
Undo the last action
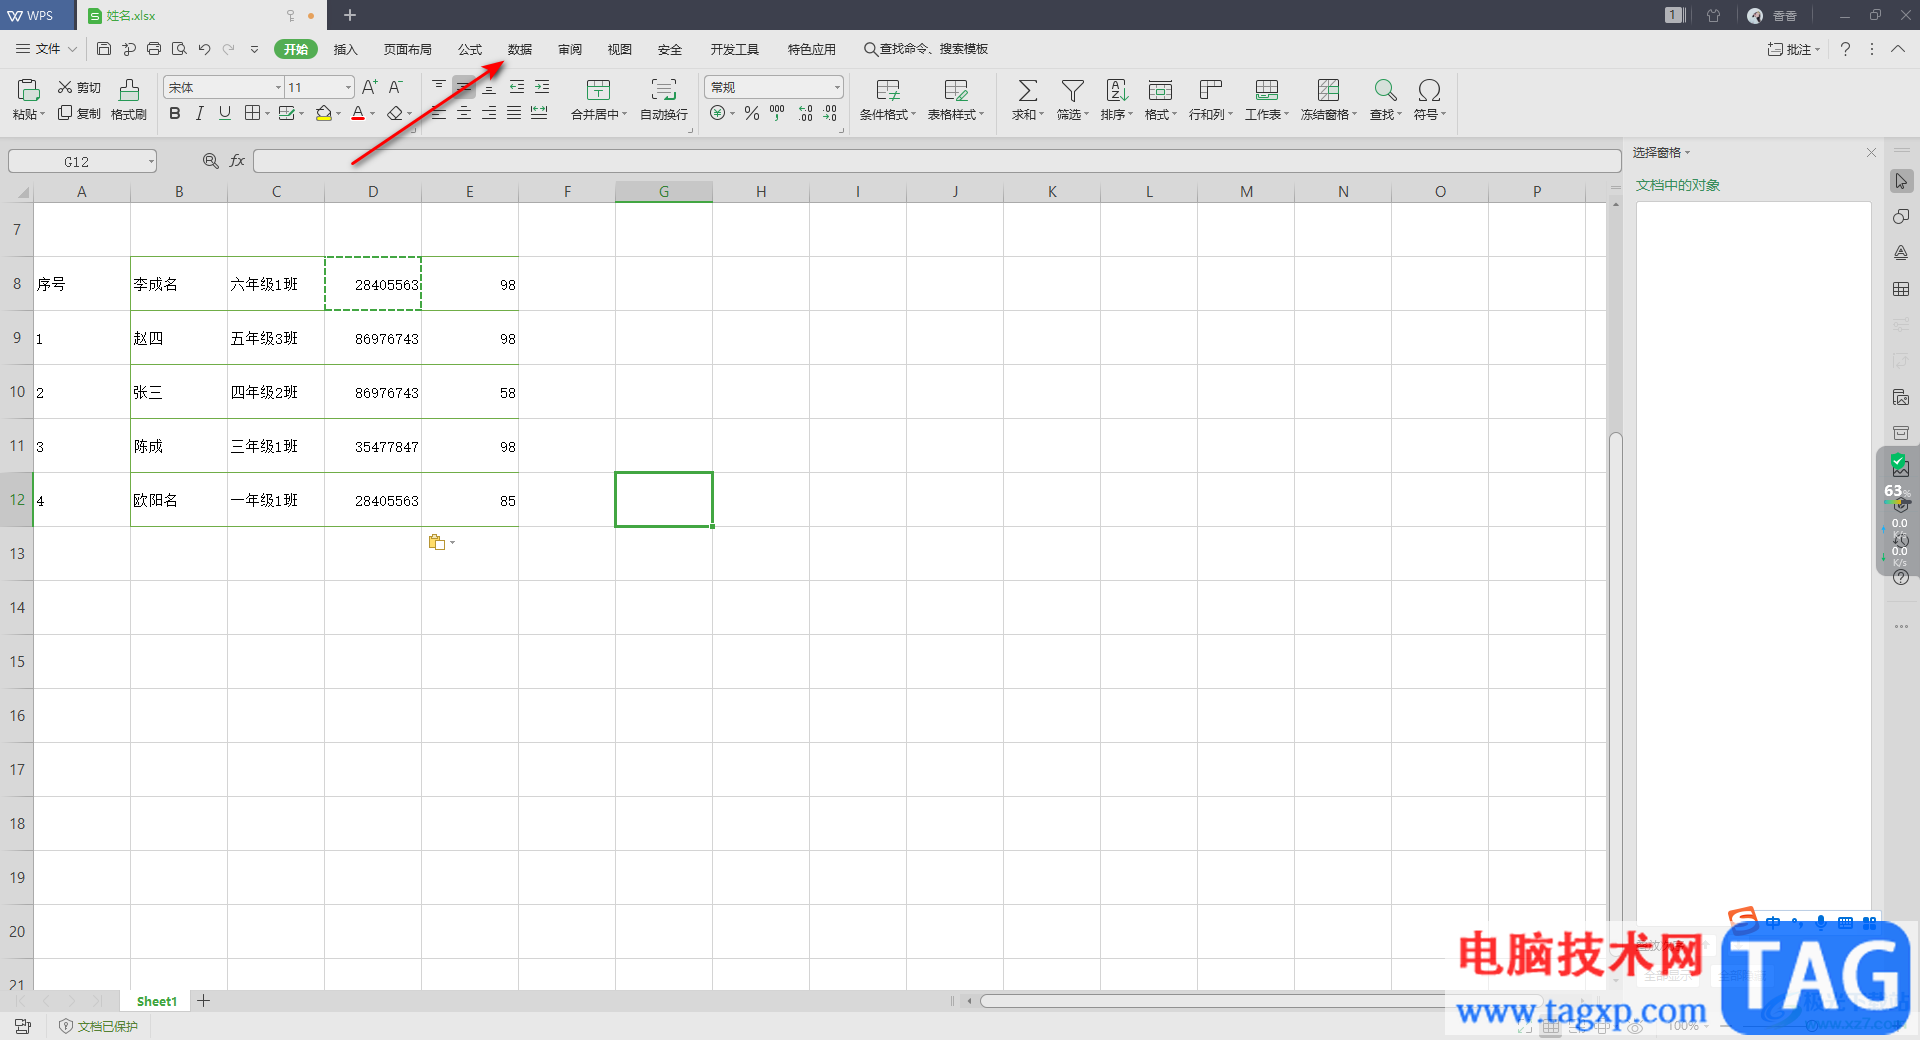coord(204,49)
